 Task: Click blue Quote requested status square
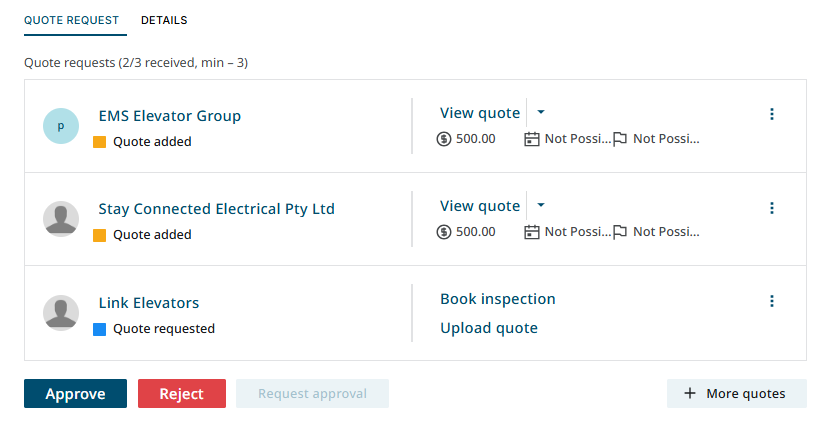(x=99, y=329)
